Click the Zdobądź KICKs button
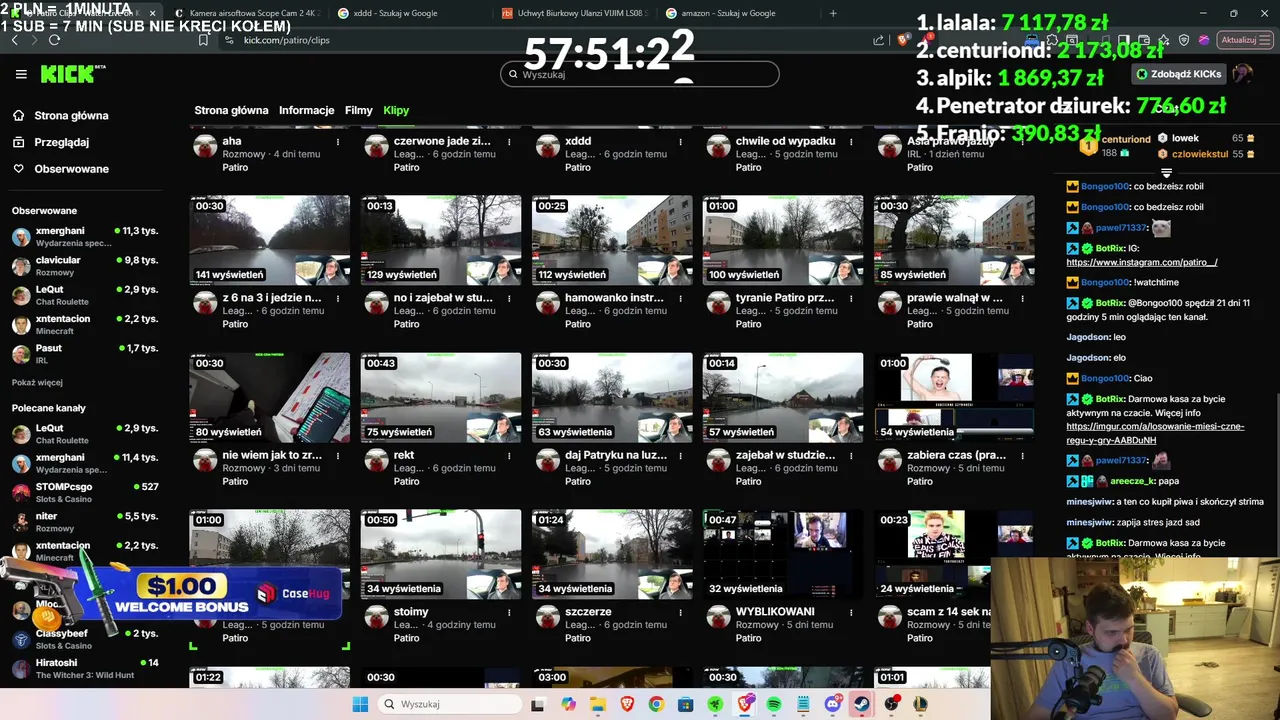This screenshot has width=1280, height=720. tap(1178, 74)
